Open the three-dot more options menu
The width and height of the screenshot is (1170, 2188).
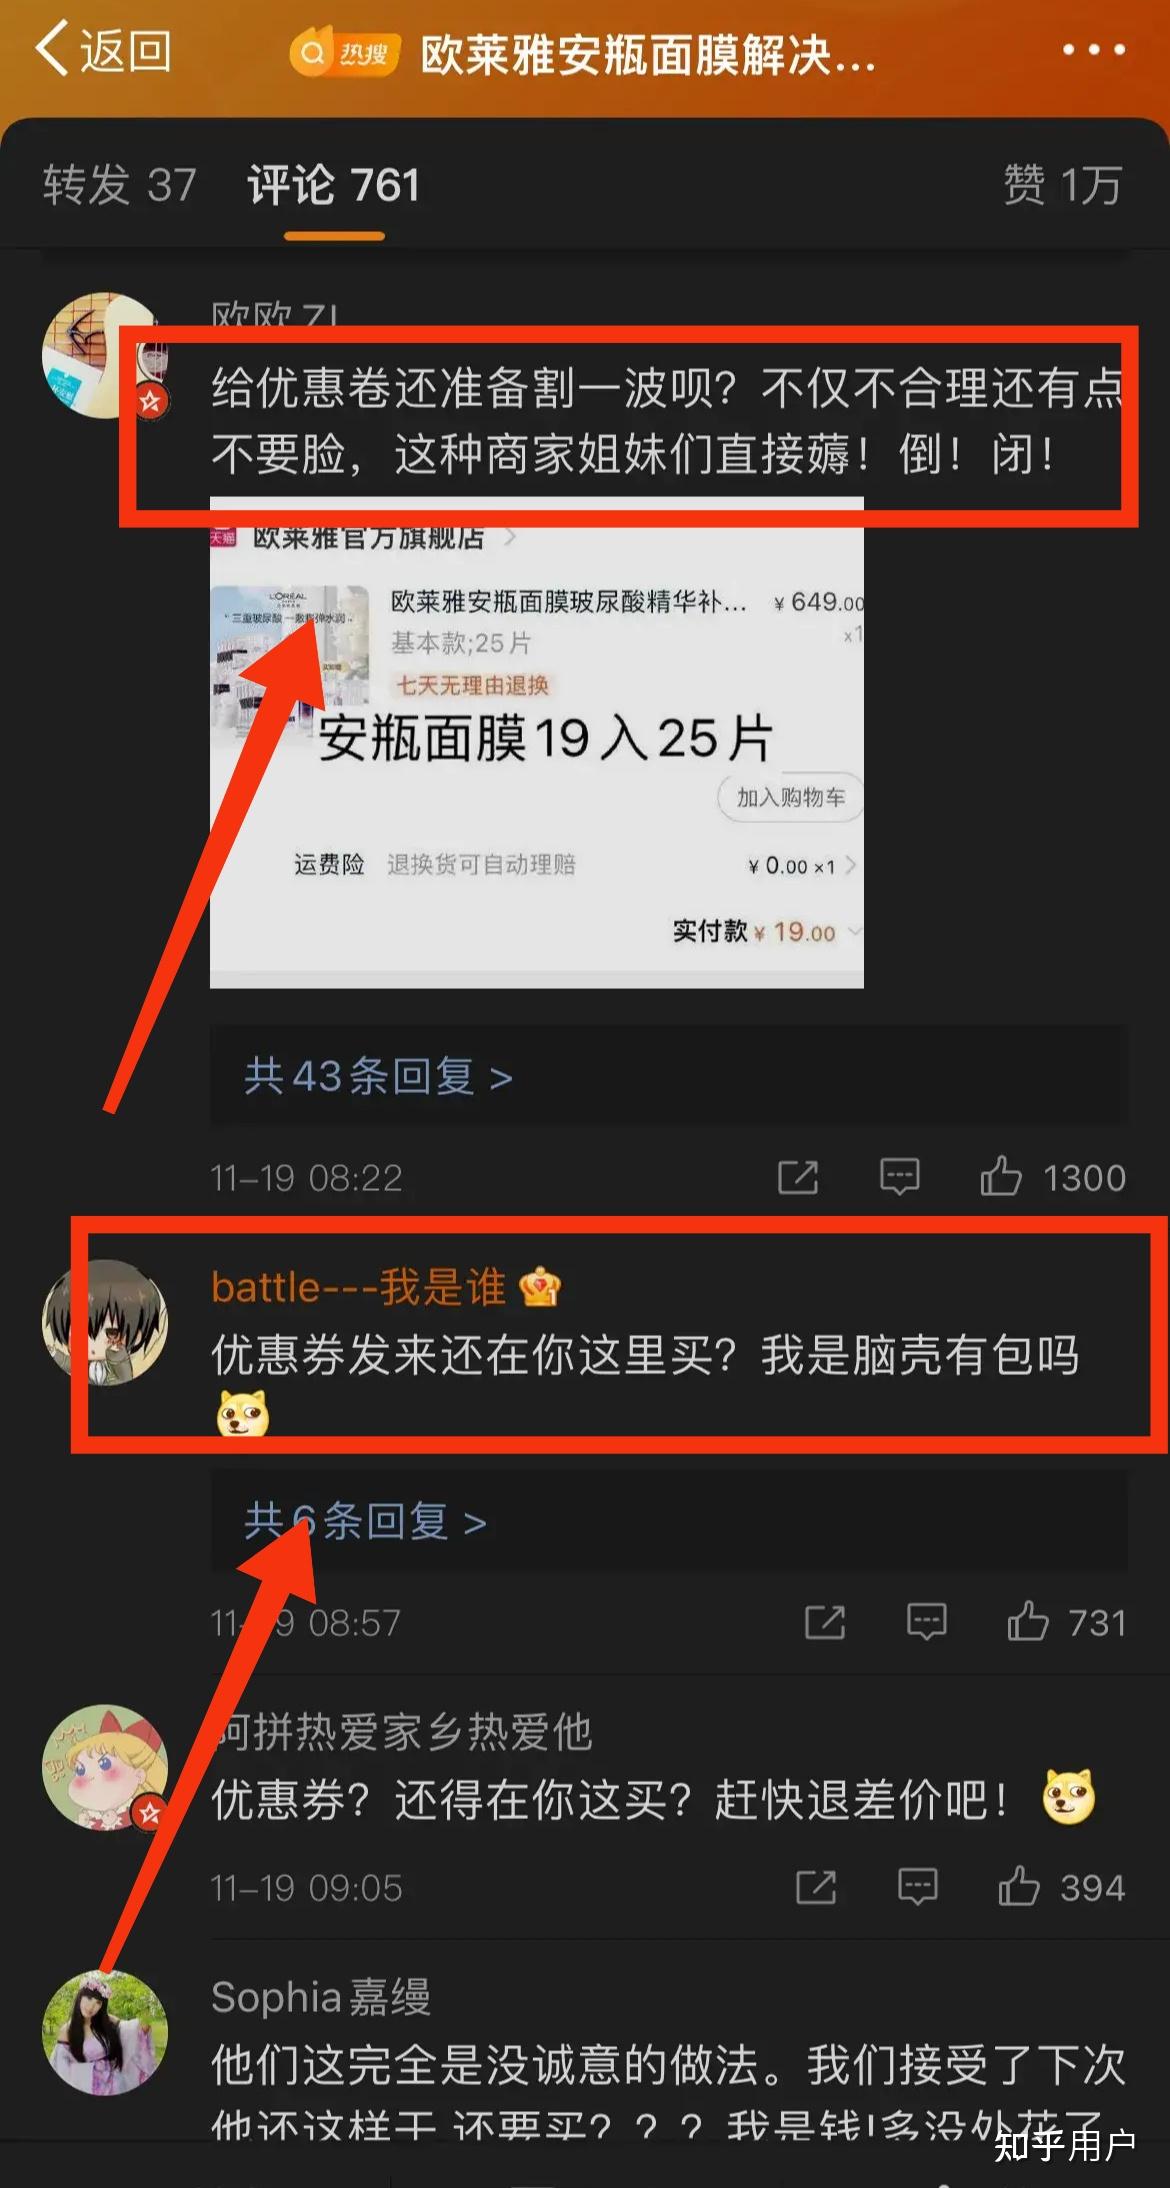[1093, 49]
